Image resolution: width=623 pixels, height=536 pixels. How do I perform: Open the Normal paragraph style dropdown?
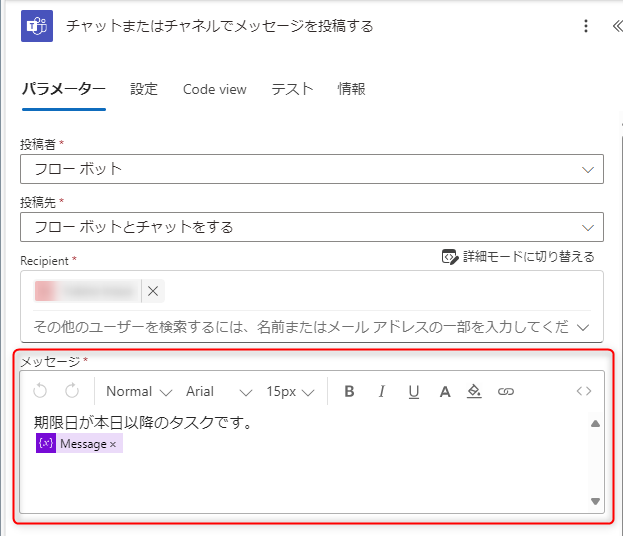coord(139,392)
